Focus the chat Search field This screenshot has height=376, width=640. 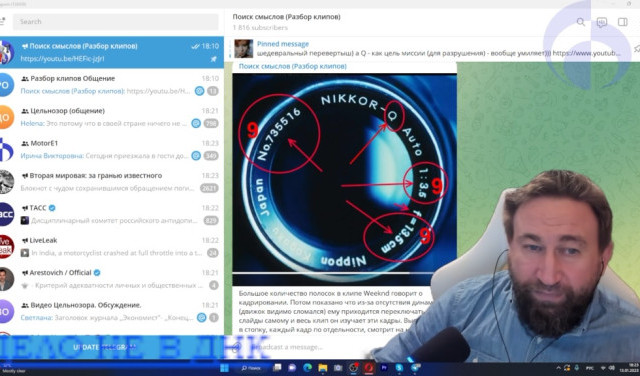(x=116, y=22)
